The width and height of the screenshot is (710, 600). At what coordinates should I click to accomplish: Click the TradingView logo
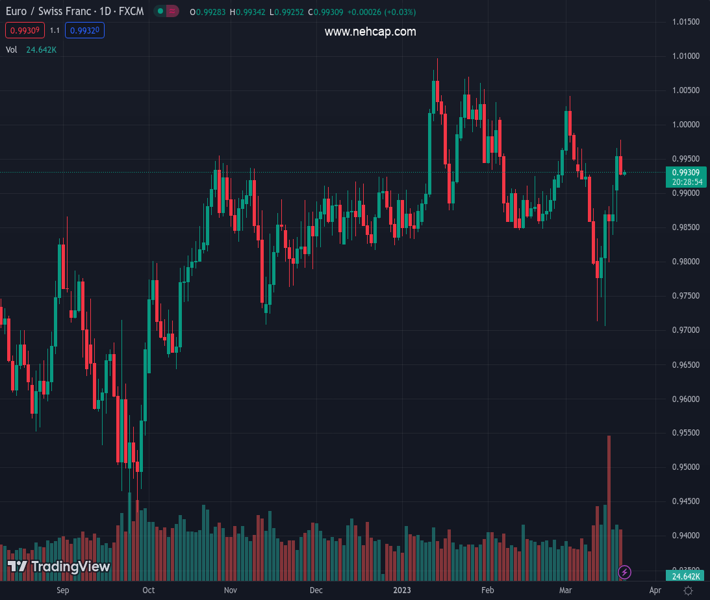coord(58,567)
